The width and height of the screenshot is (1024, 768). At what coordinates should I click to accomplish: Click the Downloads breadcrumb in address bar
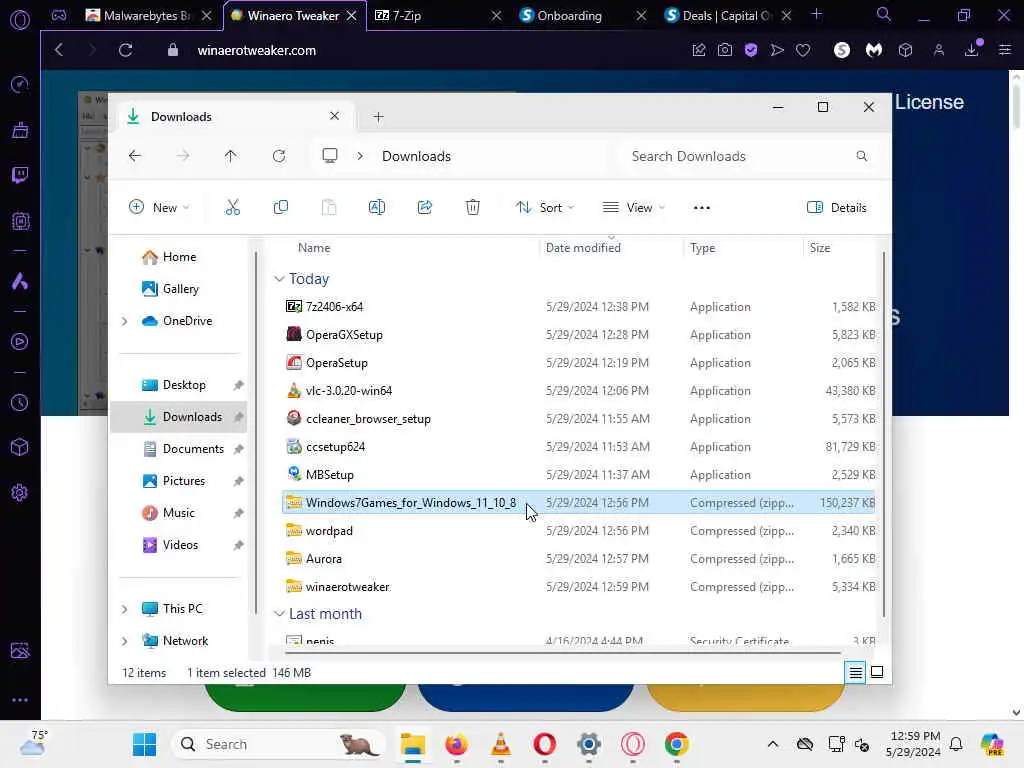(416, 156)
